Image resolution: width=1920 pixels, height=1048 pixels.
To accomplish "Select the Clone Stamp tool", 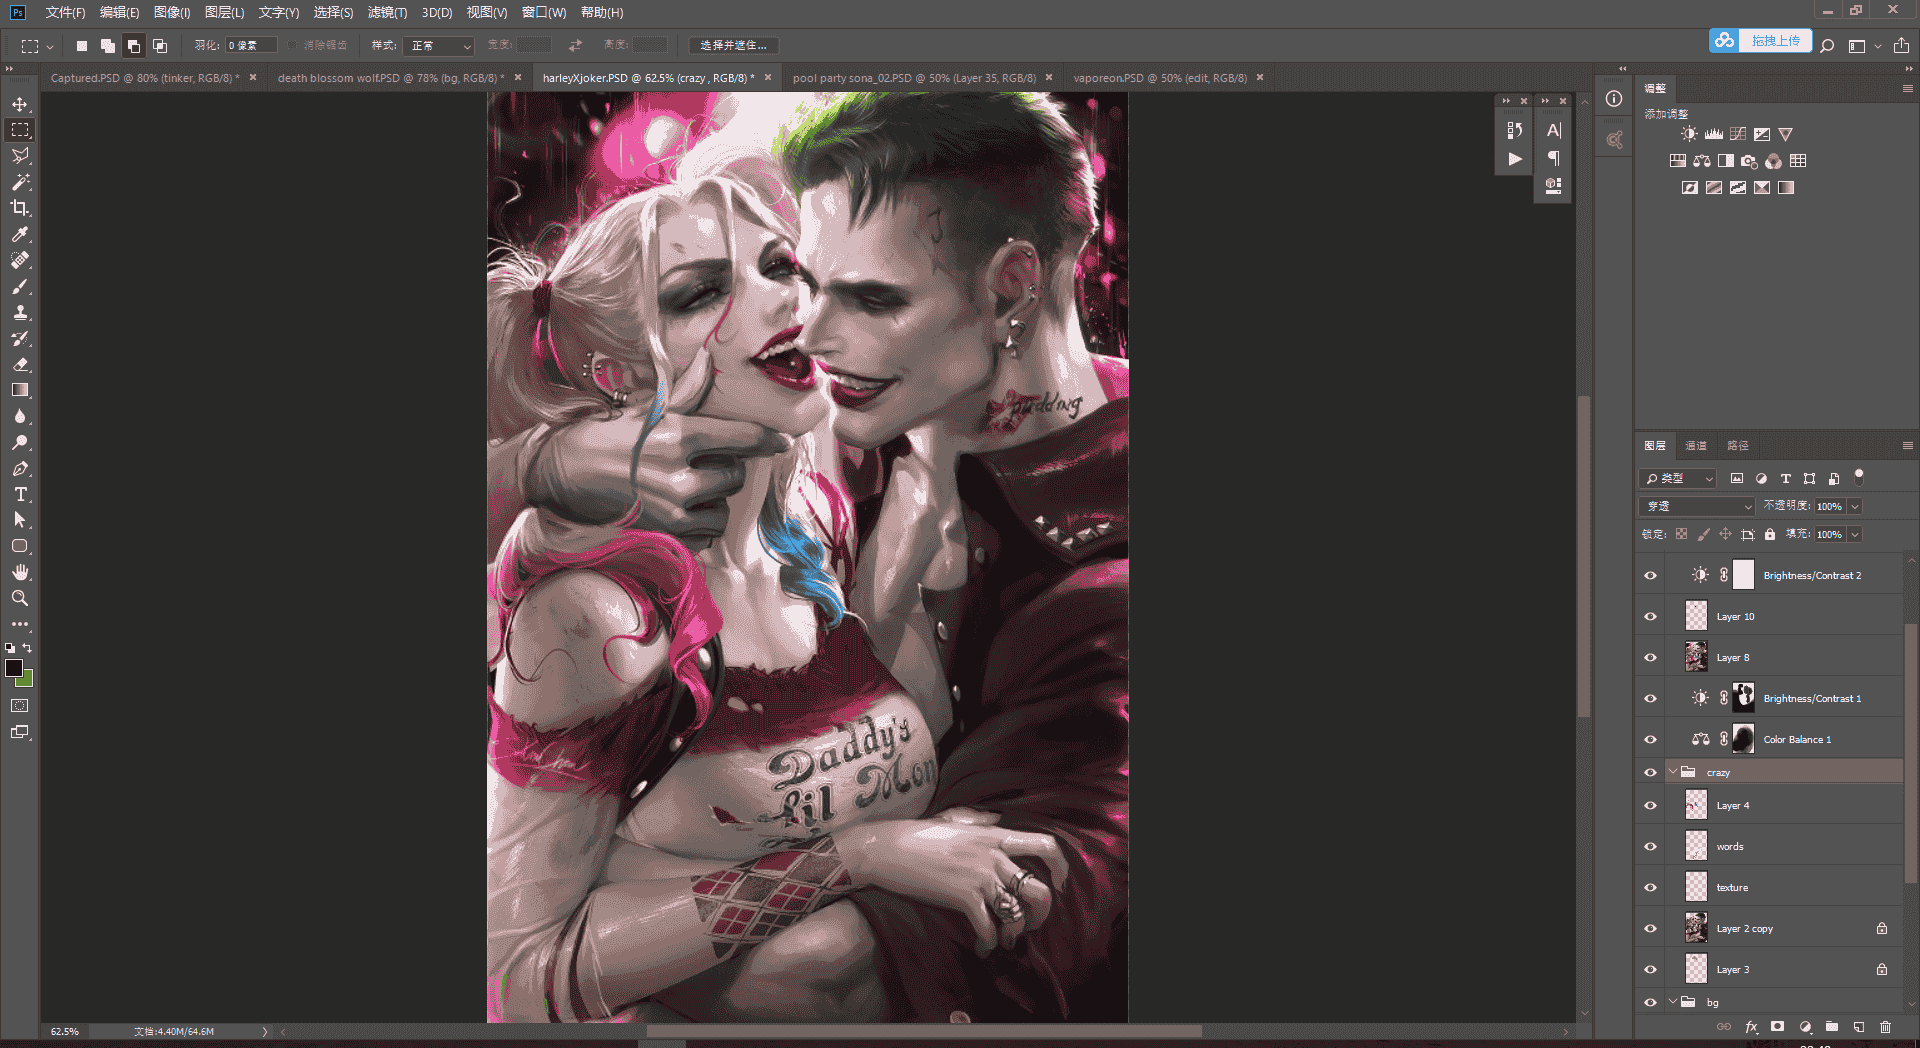I will (x=20, y=312).
